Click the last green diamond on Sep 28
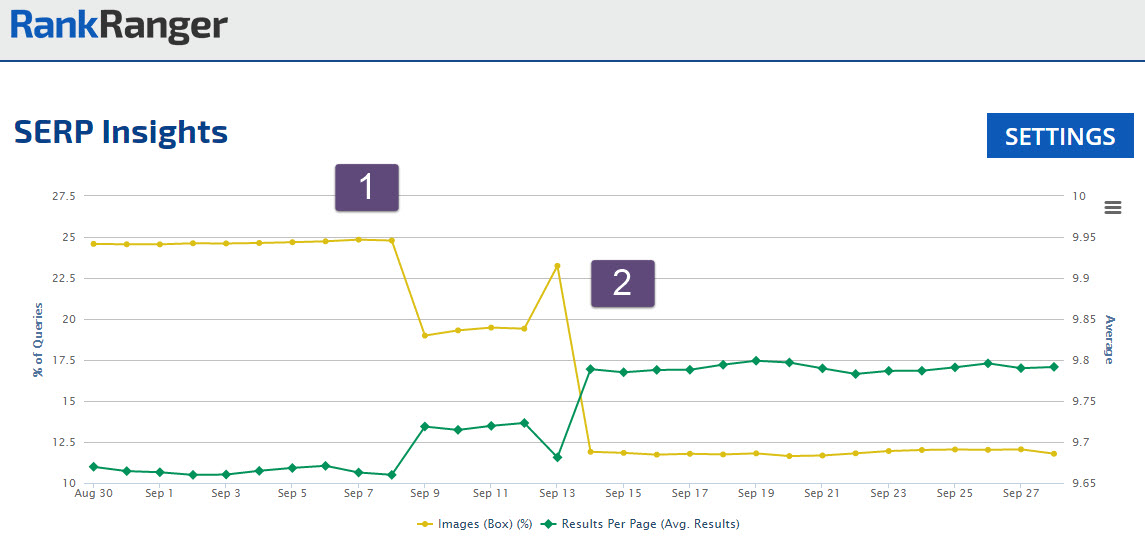 point(1054,367)
